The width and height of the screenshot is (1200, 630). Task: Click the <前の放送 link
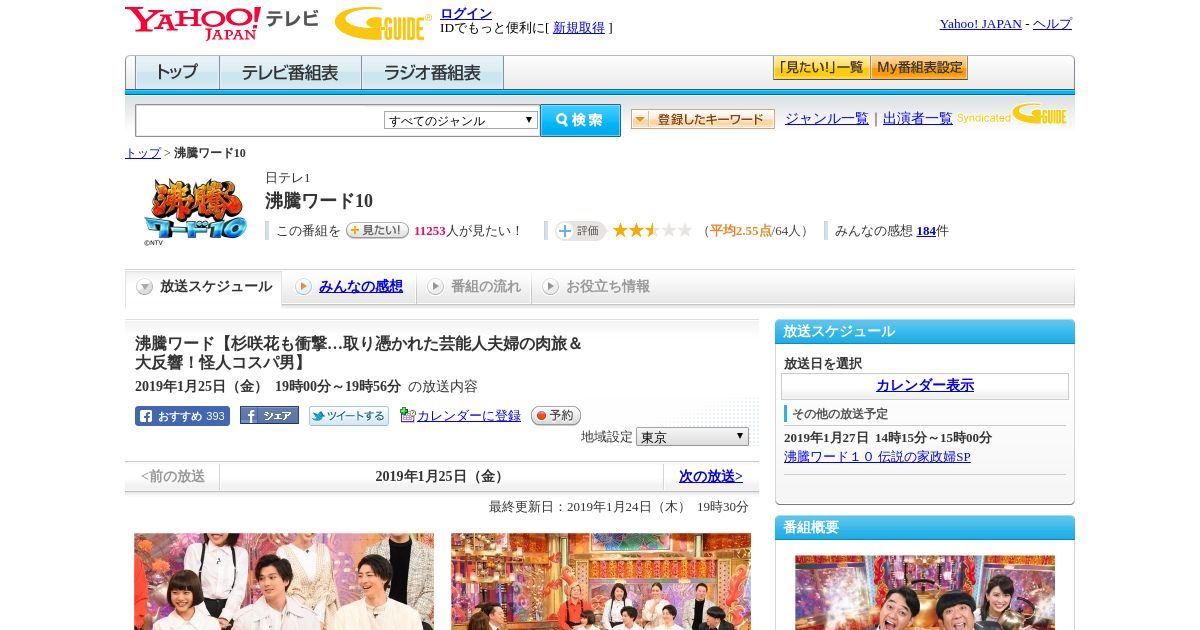click(173, 477)
